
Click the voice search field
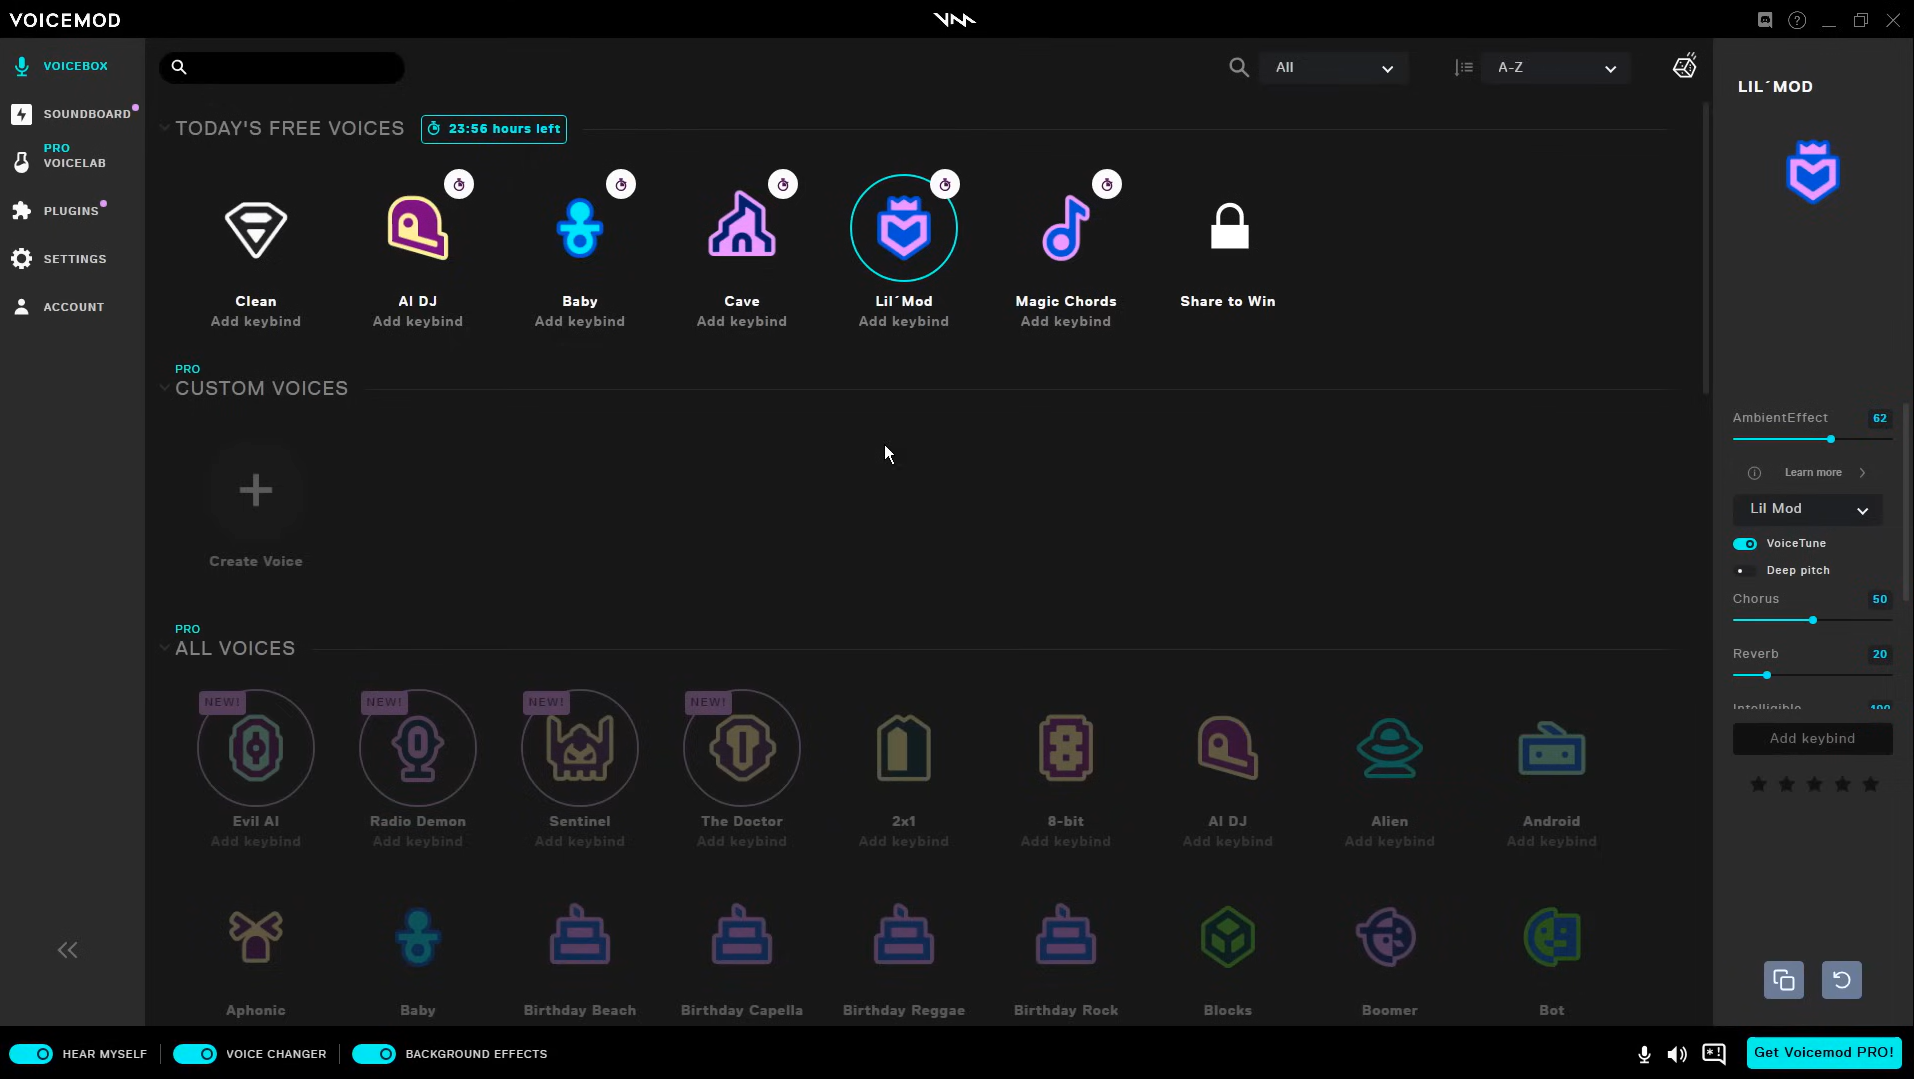pyautogui.click(x=290, y=67)
